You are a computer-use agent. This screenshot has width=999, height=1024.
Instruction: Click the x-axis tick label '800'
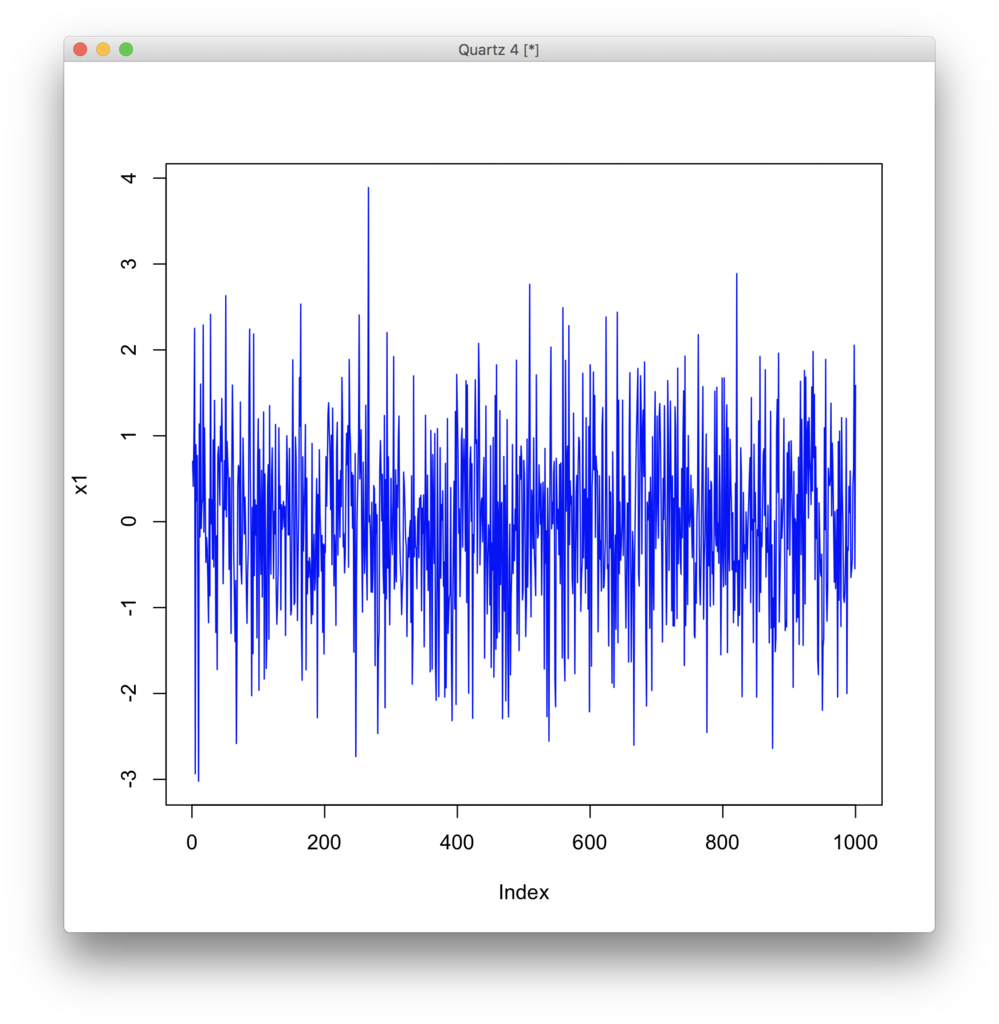(x=722, y=842)
